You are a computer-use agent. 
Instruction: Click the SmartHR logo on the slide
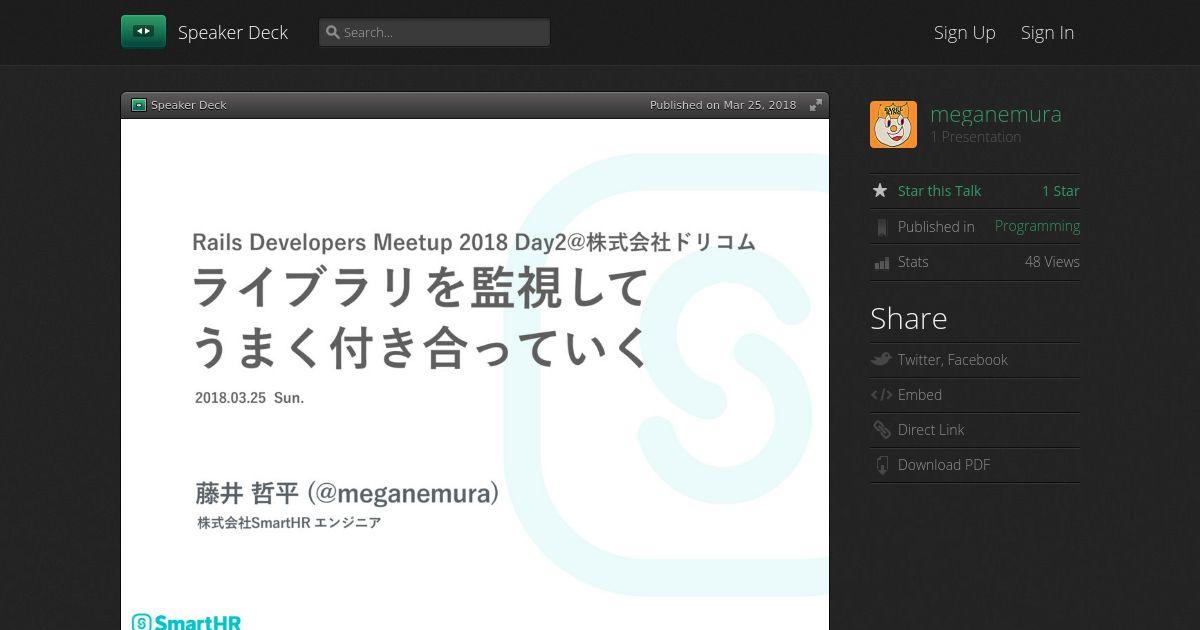pyautogui.click(x=187, y=621)
